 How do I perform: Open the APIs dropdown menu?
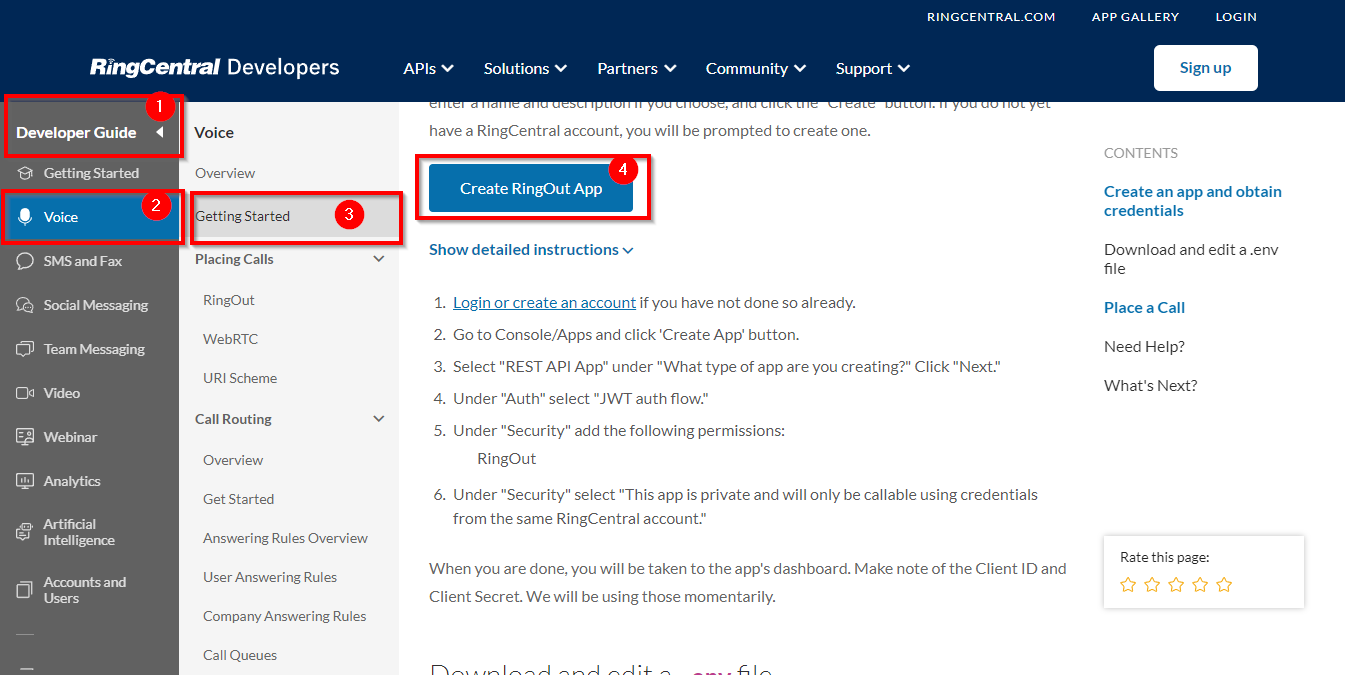pyautogui.click(x=428, y=68)
